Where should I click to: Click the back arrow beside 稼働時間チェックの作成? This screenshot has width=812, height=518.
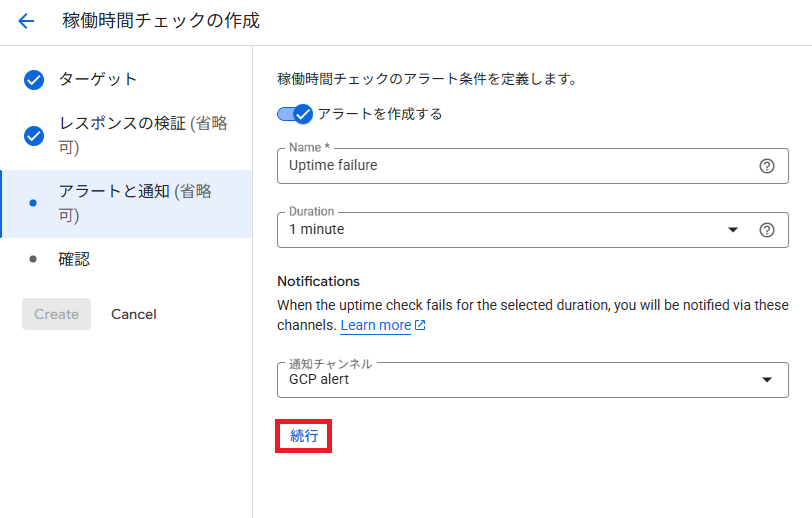point(26,21)
